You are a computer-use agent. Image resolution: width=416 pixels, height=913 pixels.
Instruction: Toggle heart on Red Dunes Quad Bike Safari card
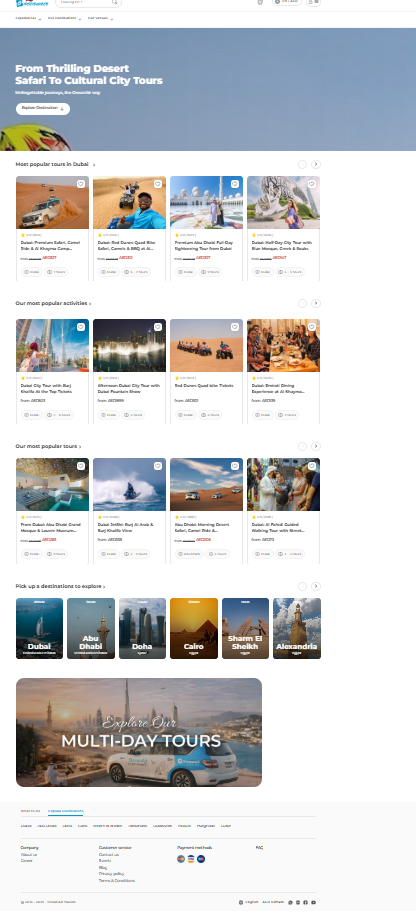tap(158, 184)
